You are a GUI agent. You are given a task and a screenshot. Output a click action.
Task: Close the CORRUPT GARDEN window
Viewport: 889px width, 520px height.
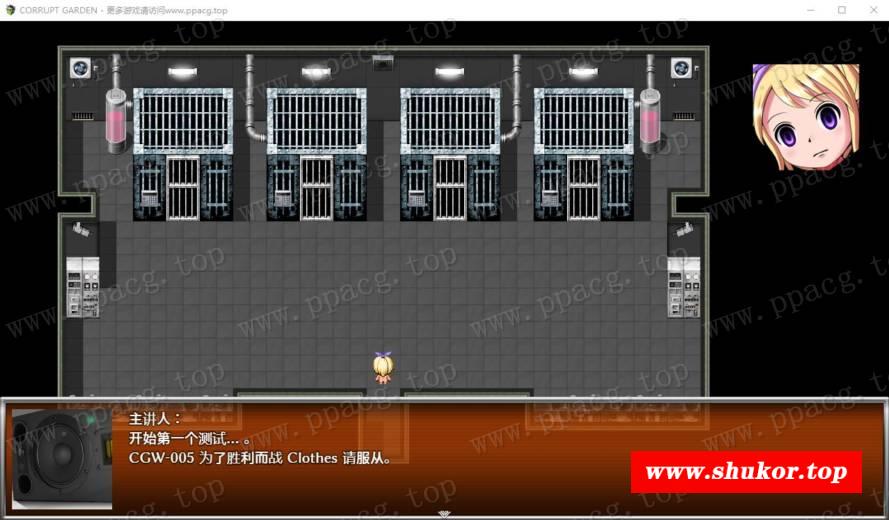874,10
